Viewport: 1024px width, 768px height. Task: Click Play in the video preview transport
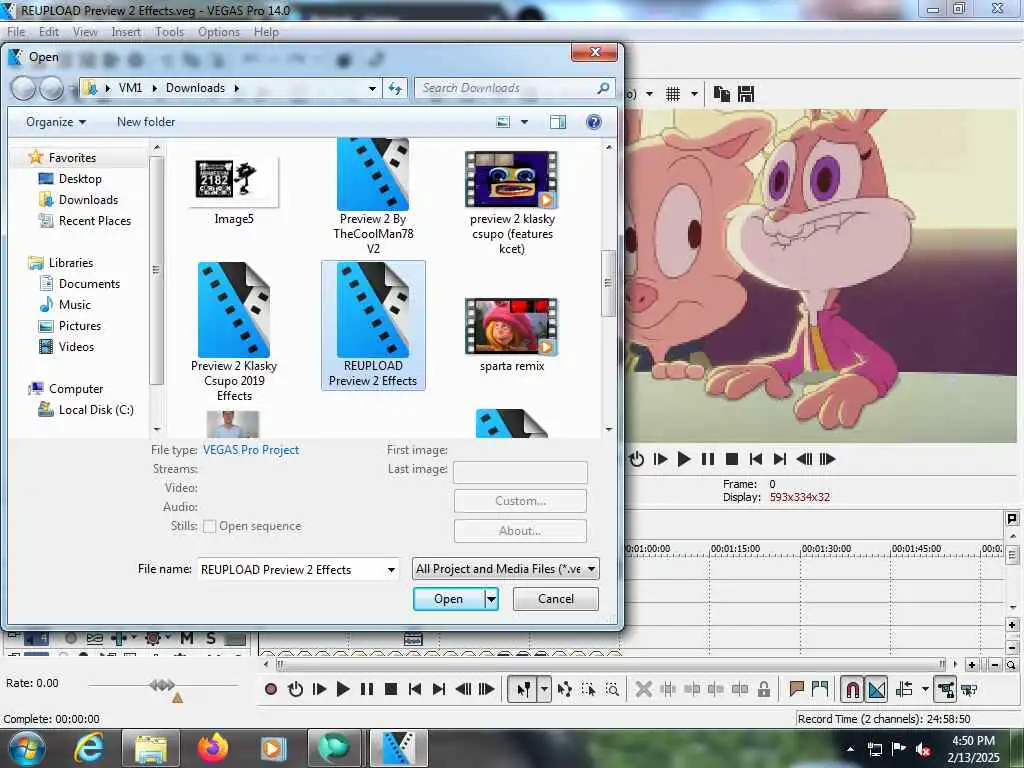click(684, 459)
